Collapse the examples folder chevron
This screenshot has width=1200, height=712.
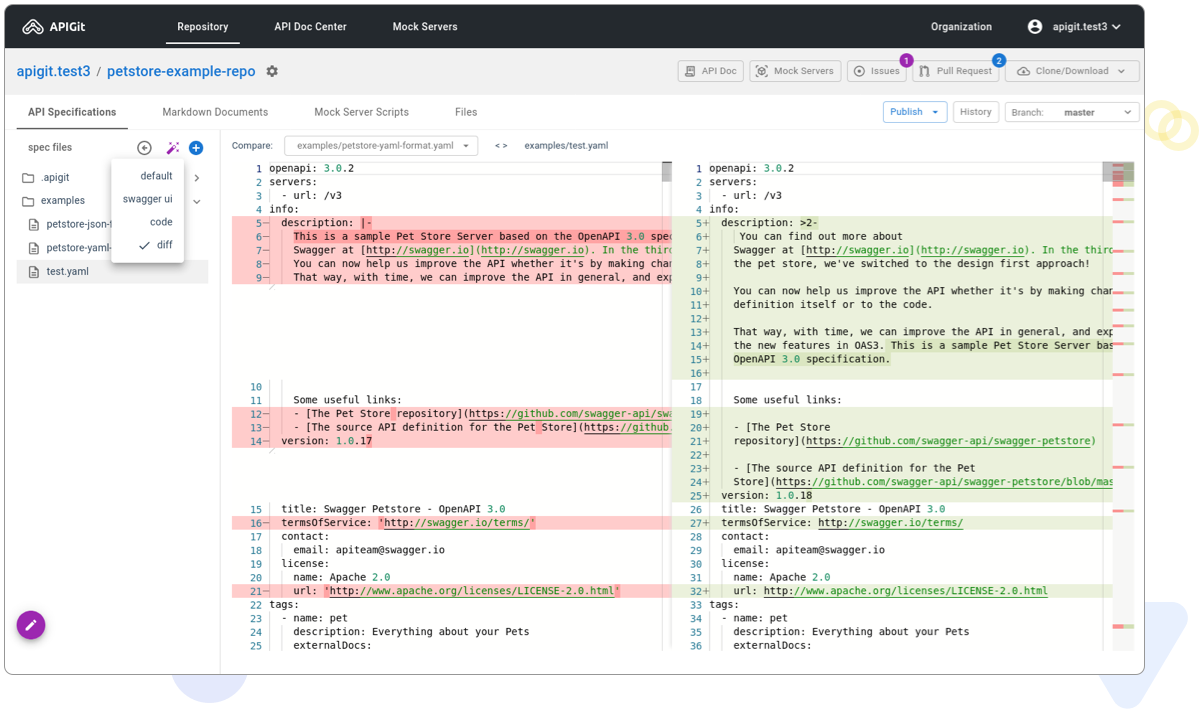click(x=197, y=201)
